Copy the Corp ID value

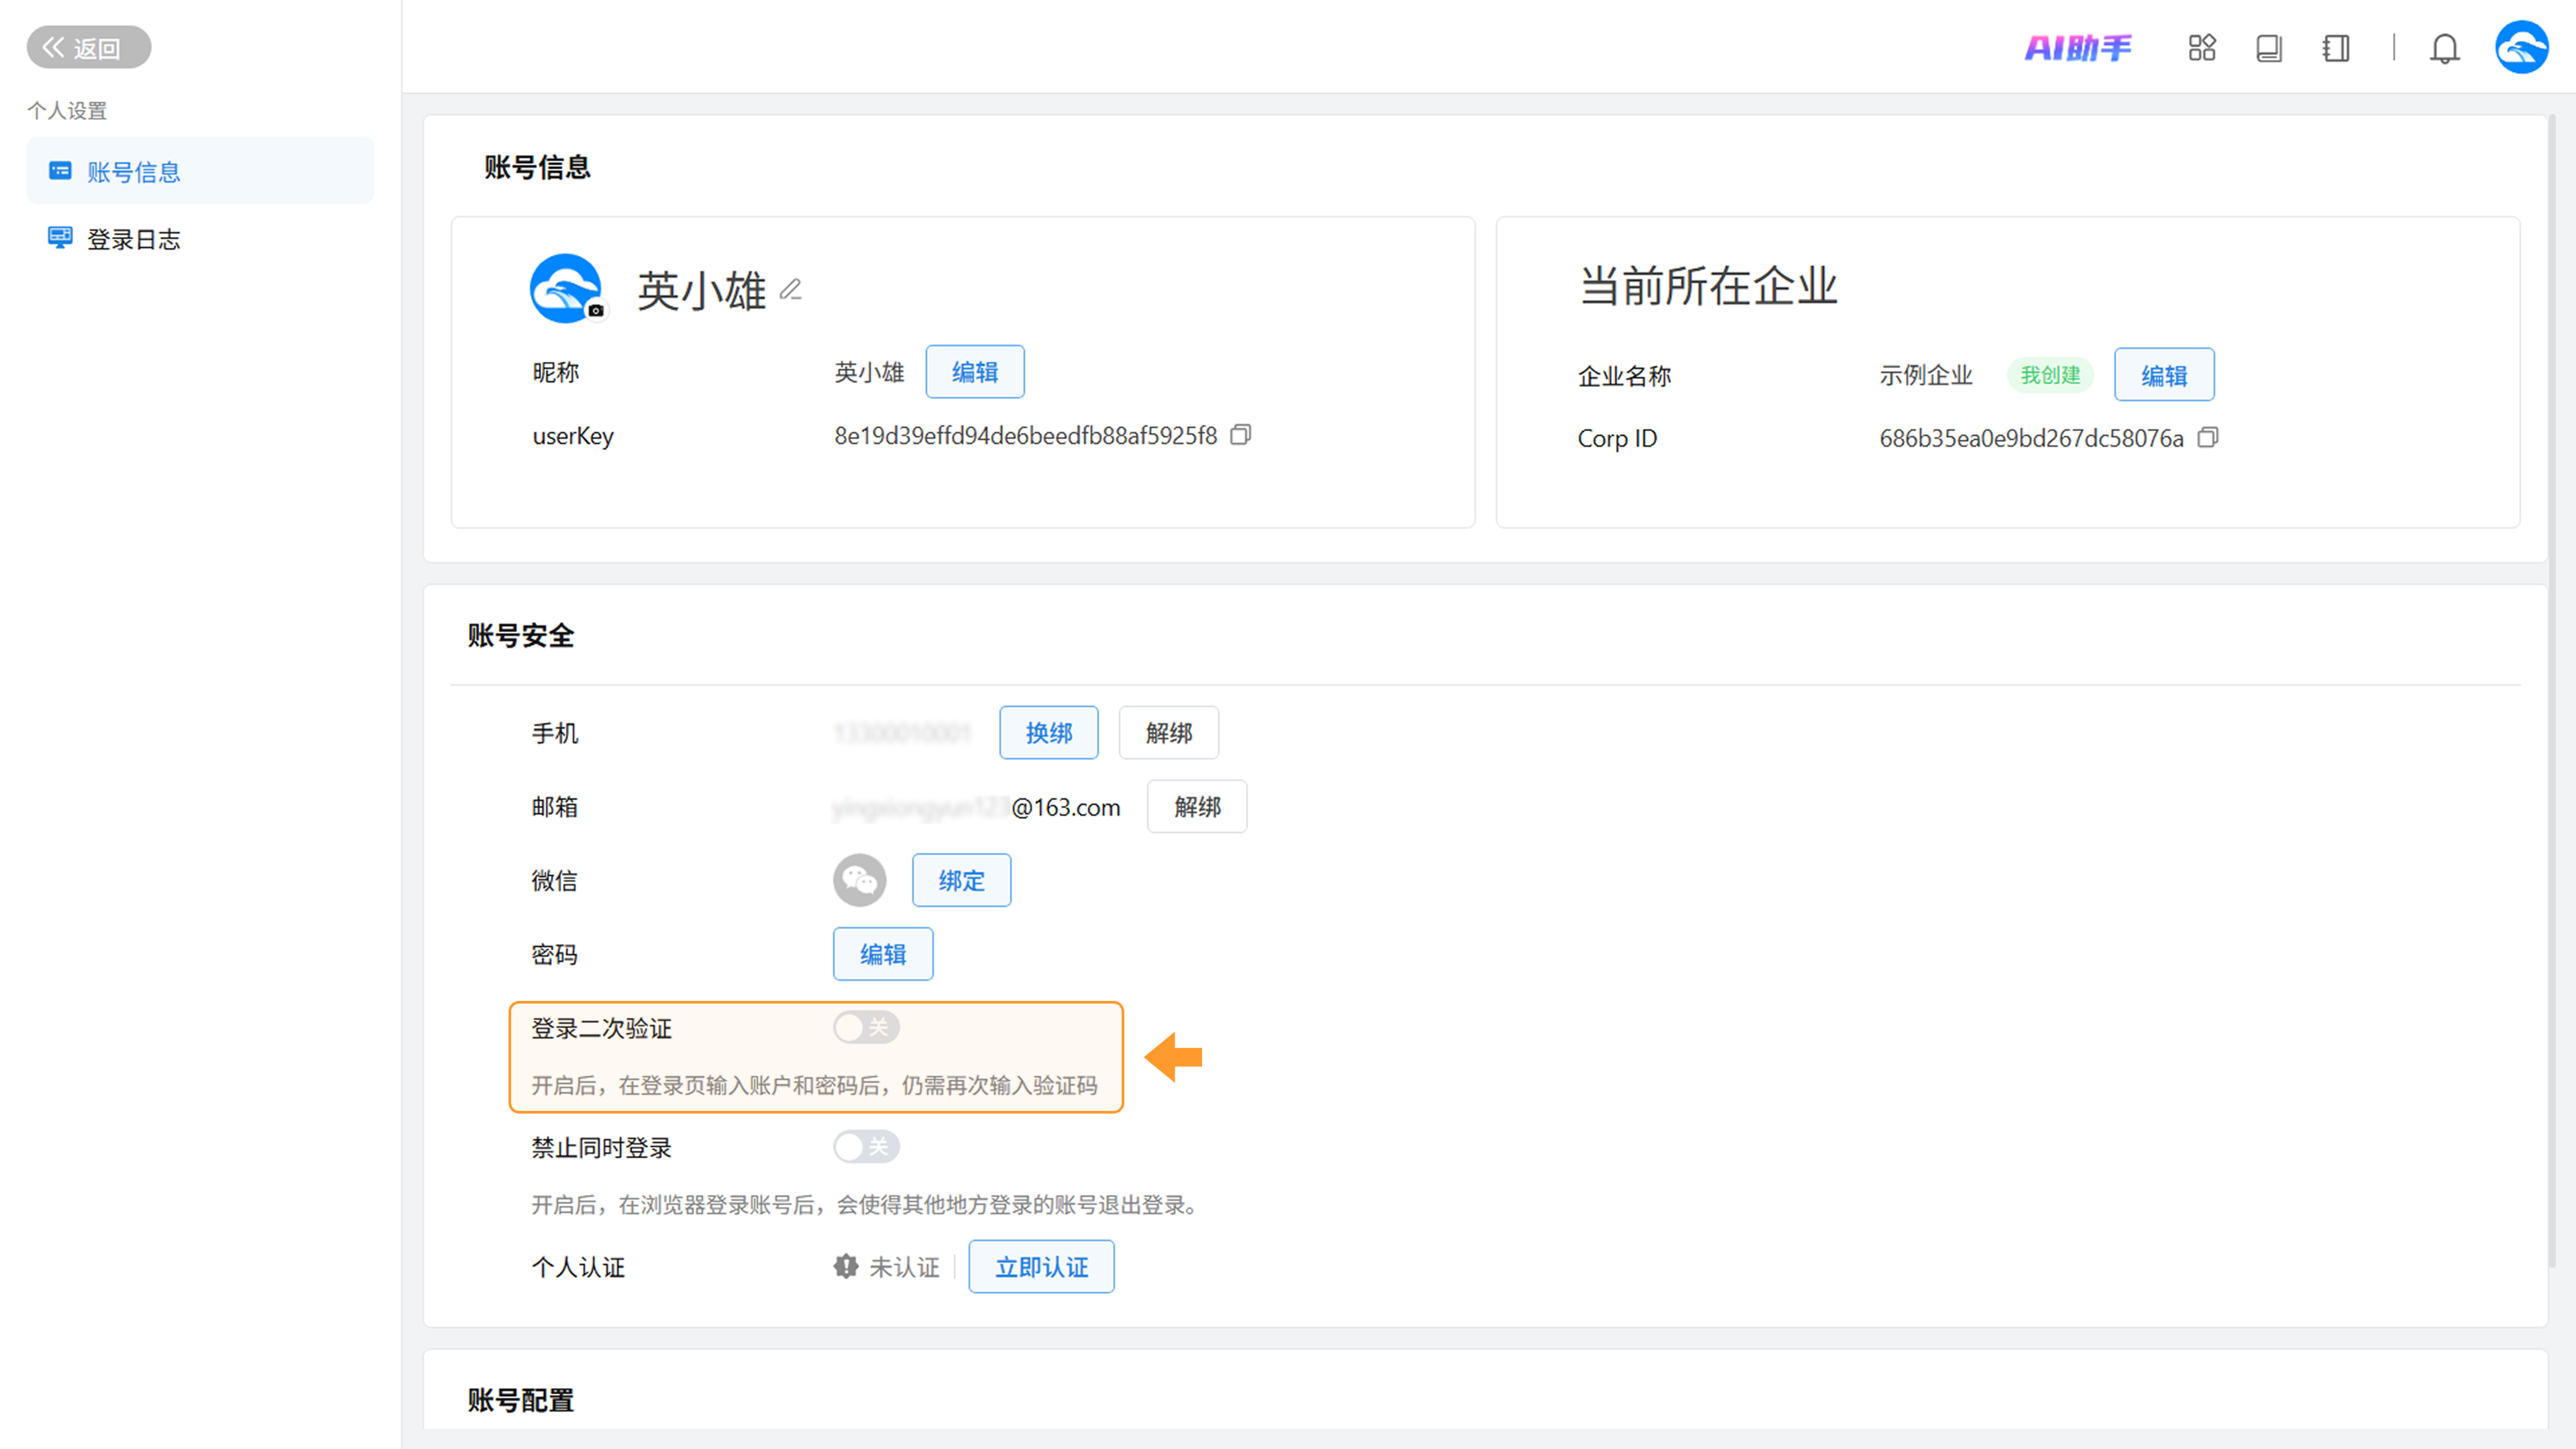(2207, 438)
